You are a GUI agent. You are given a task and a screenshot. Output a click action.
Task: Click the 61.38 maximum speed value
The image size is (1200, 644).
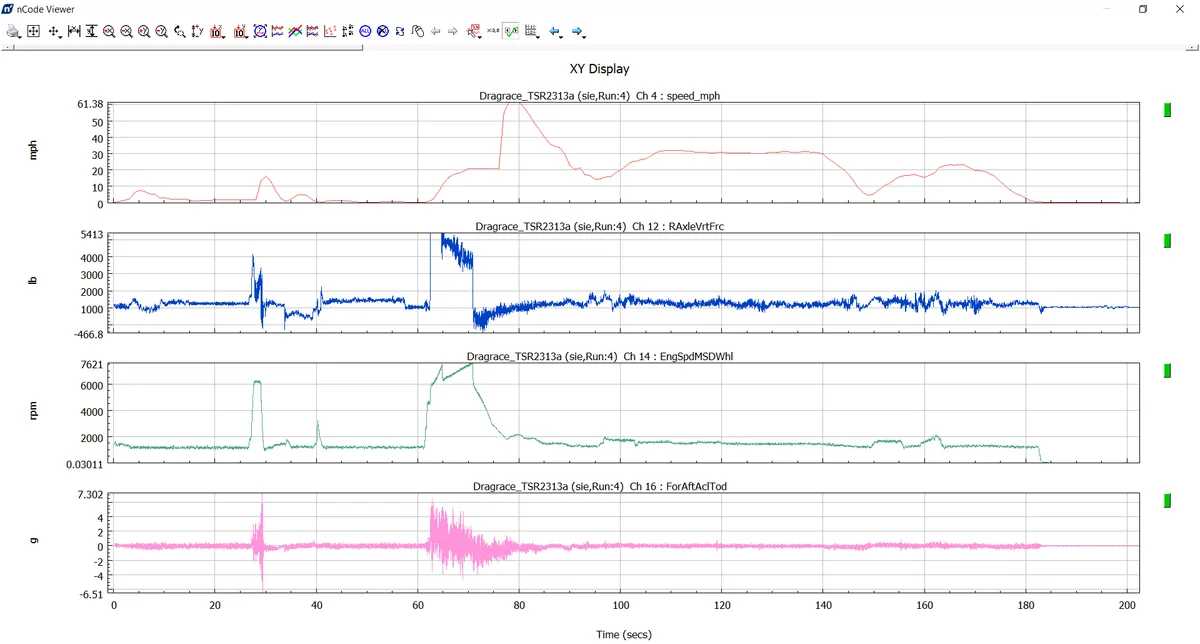90,104
